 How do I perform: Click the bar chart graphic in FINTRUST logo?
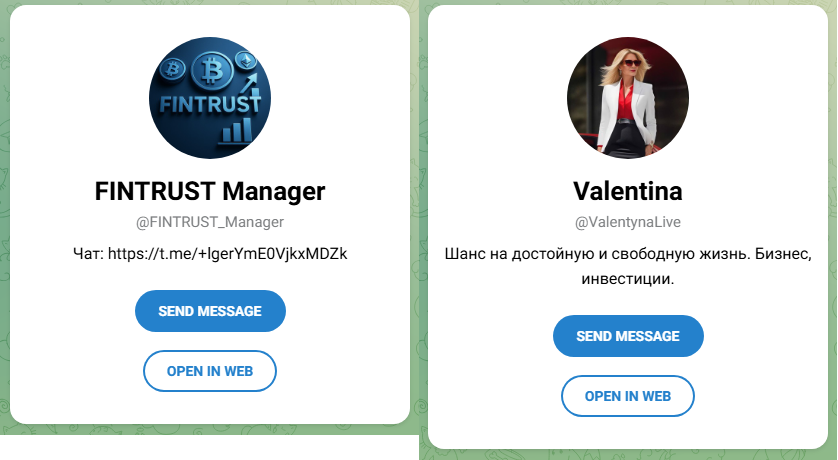(x=236, y=131)
